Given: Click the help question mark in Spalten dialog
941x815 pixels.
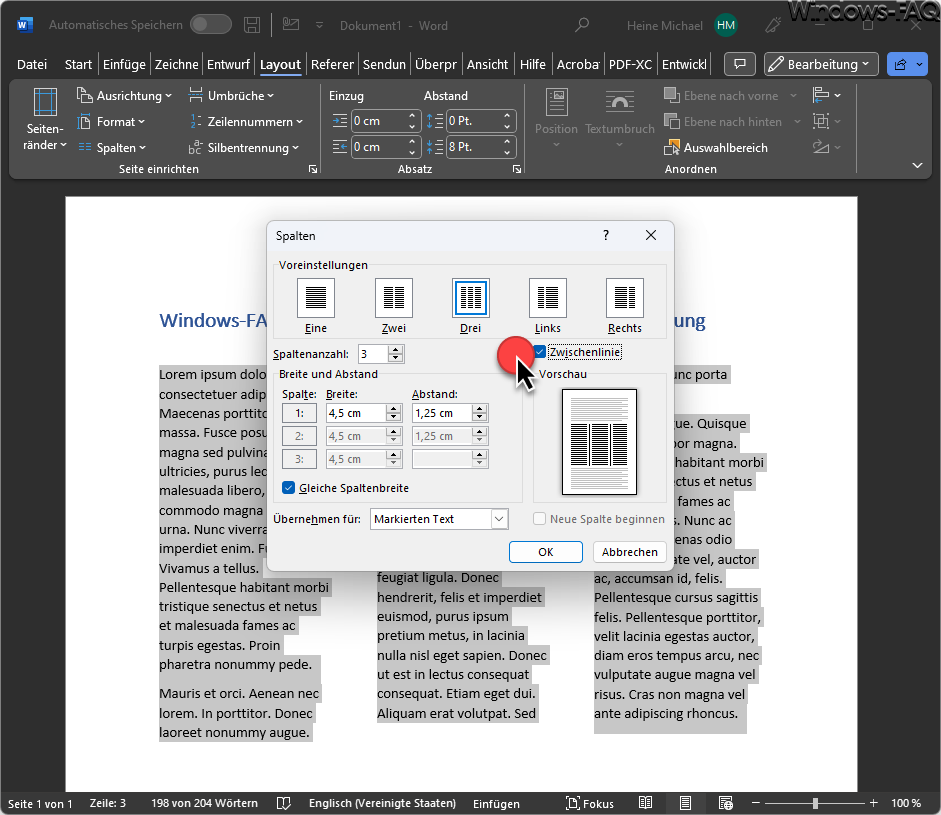Looking at the screenshot, I should [x=606, y=235].
